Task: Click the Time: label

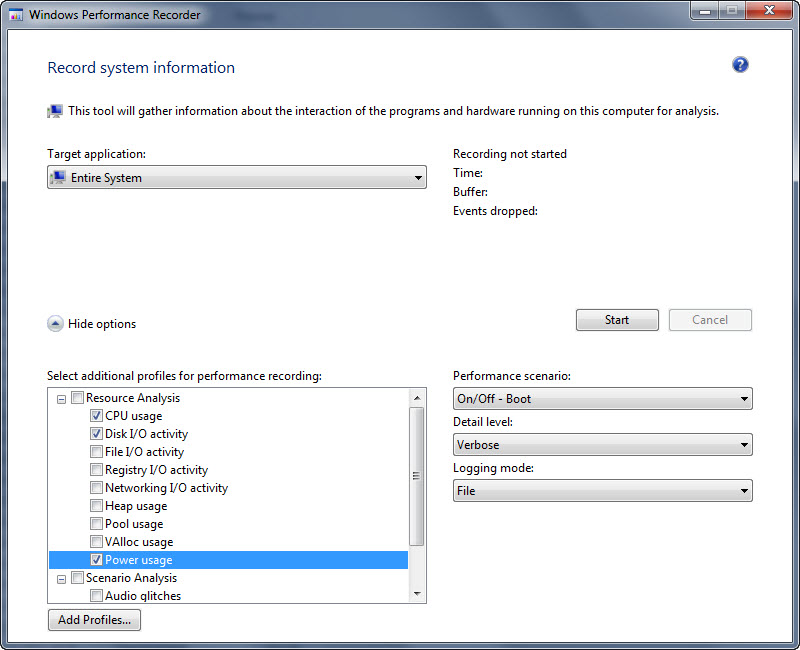Action: tap(468, 173)
